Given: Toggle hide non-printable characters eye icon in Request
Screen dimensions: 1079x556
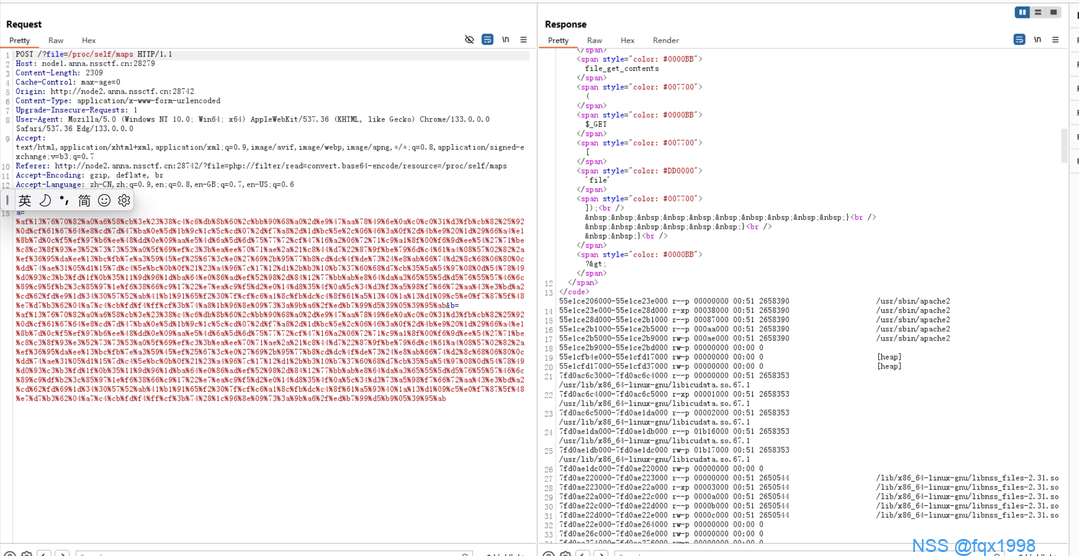Looking at the screenshot, I should (469, 40).
